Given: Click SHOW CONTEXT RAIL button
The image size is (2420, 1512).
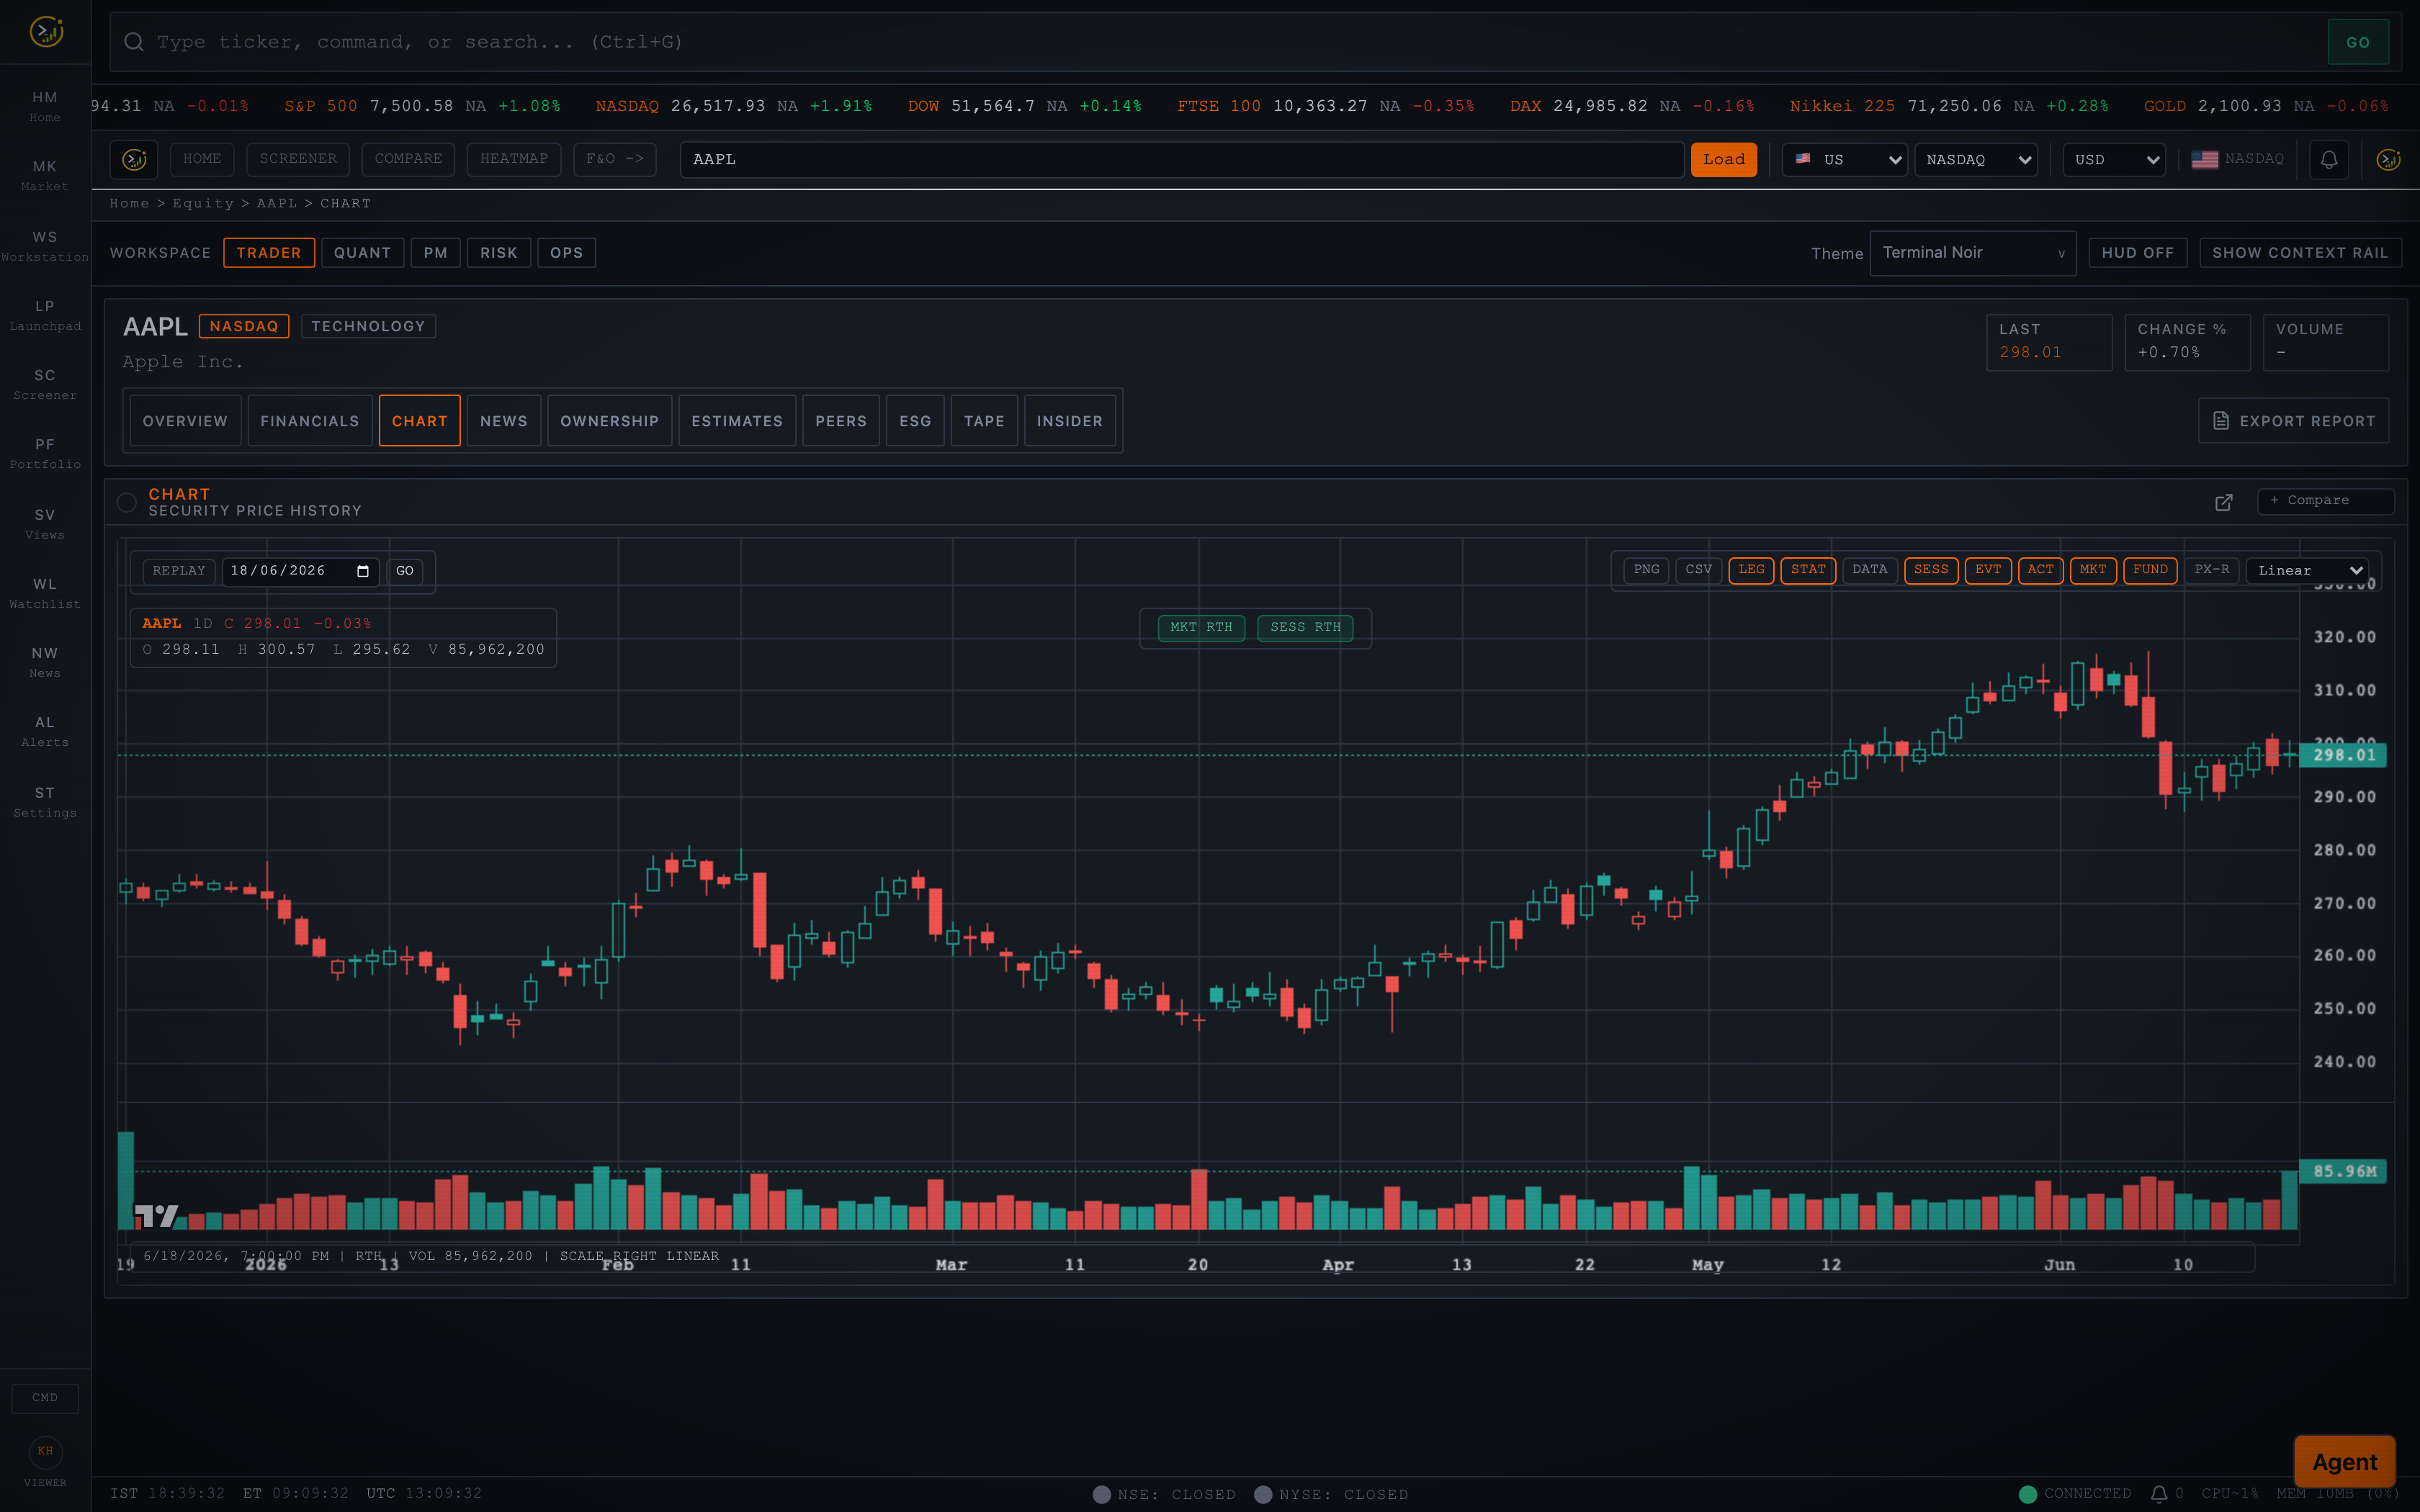Looking at the screenshot, I should (x=2300, y=253).
